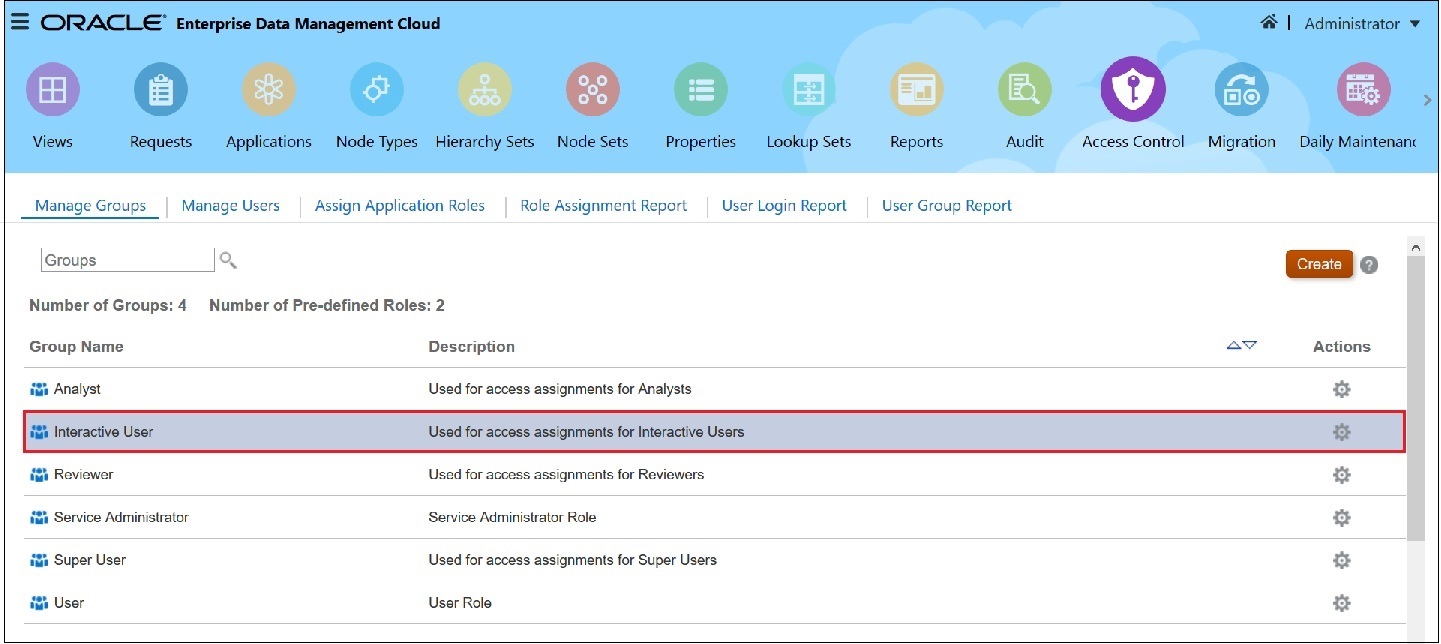Open the Node Sets icon

pos(593,90)
